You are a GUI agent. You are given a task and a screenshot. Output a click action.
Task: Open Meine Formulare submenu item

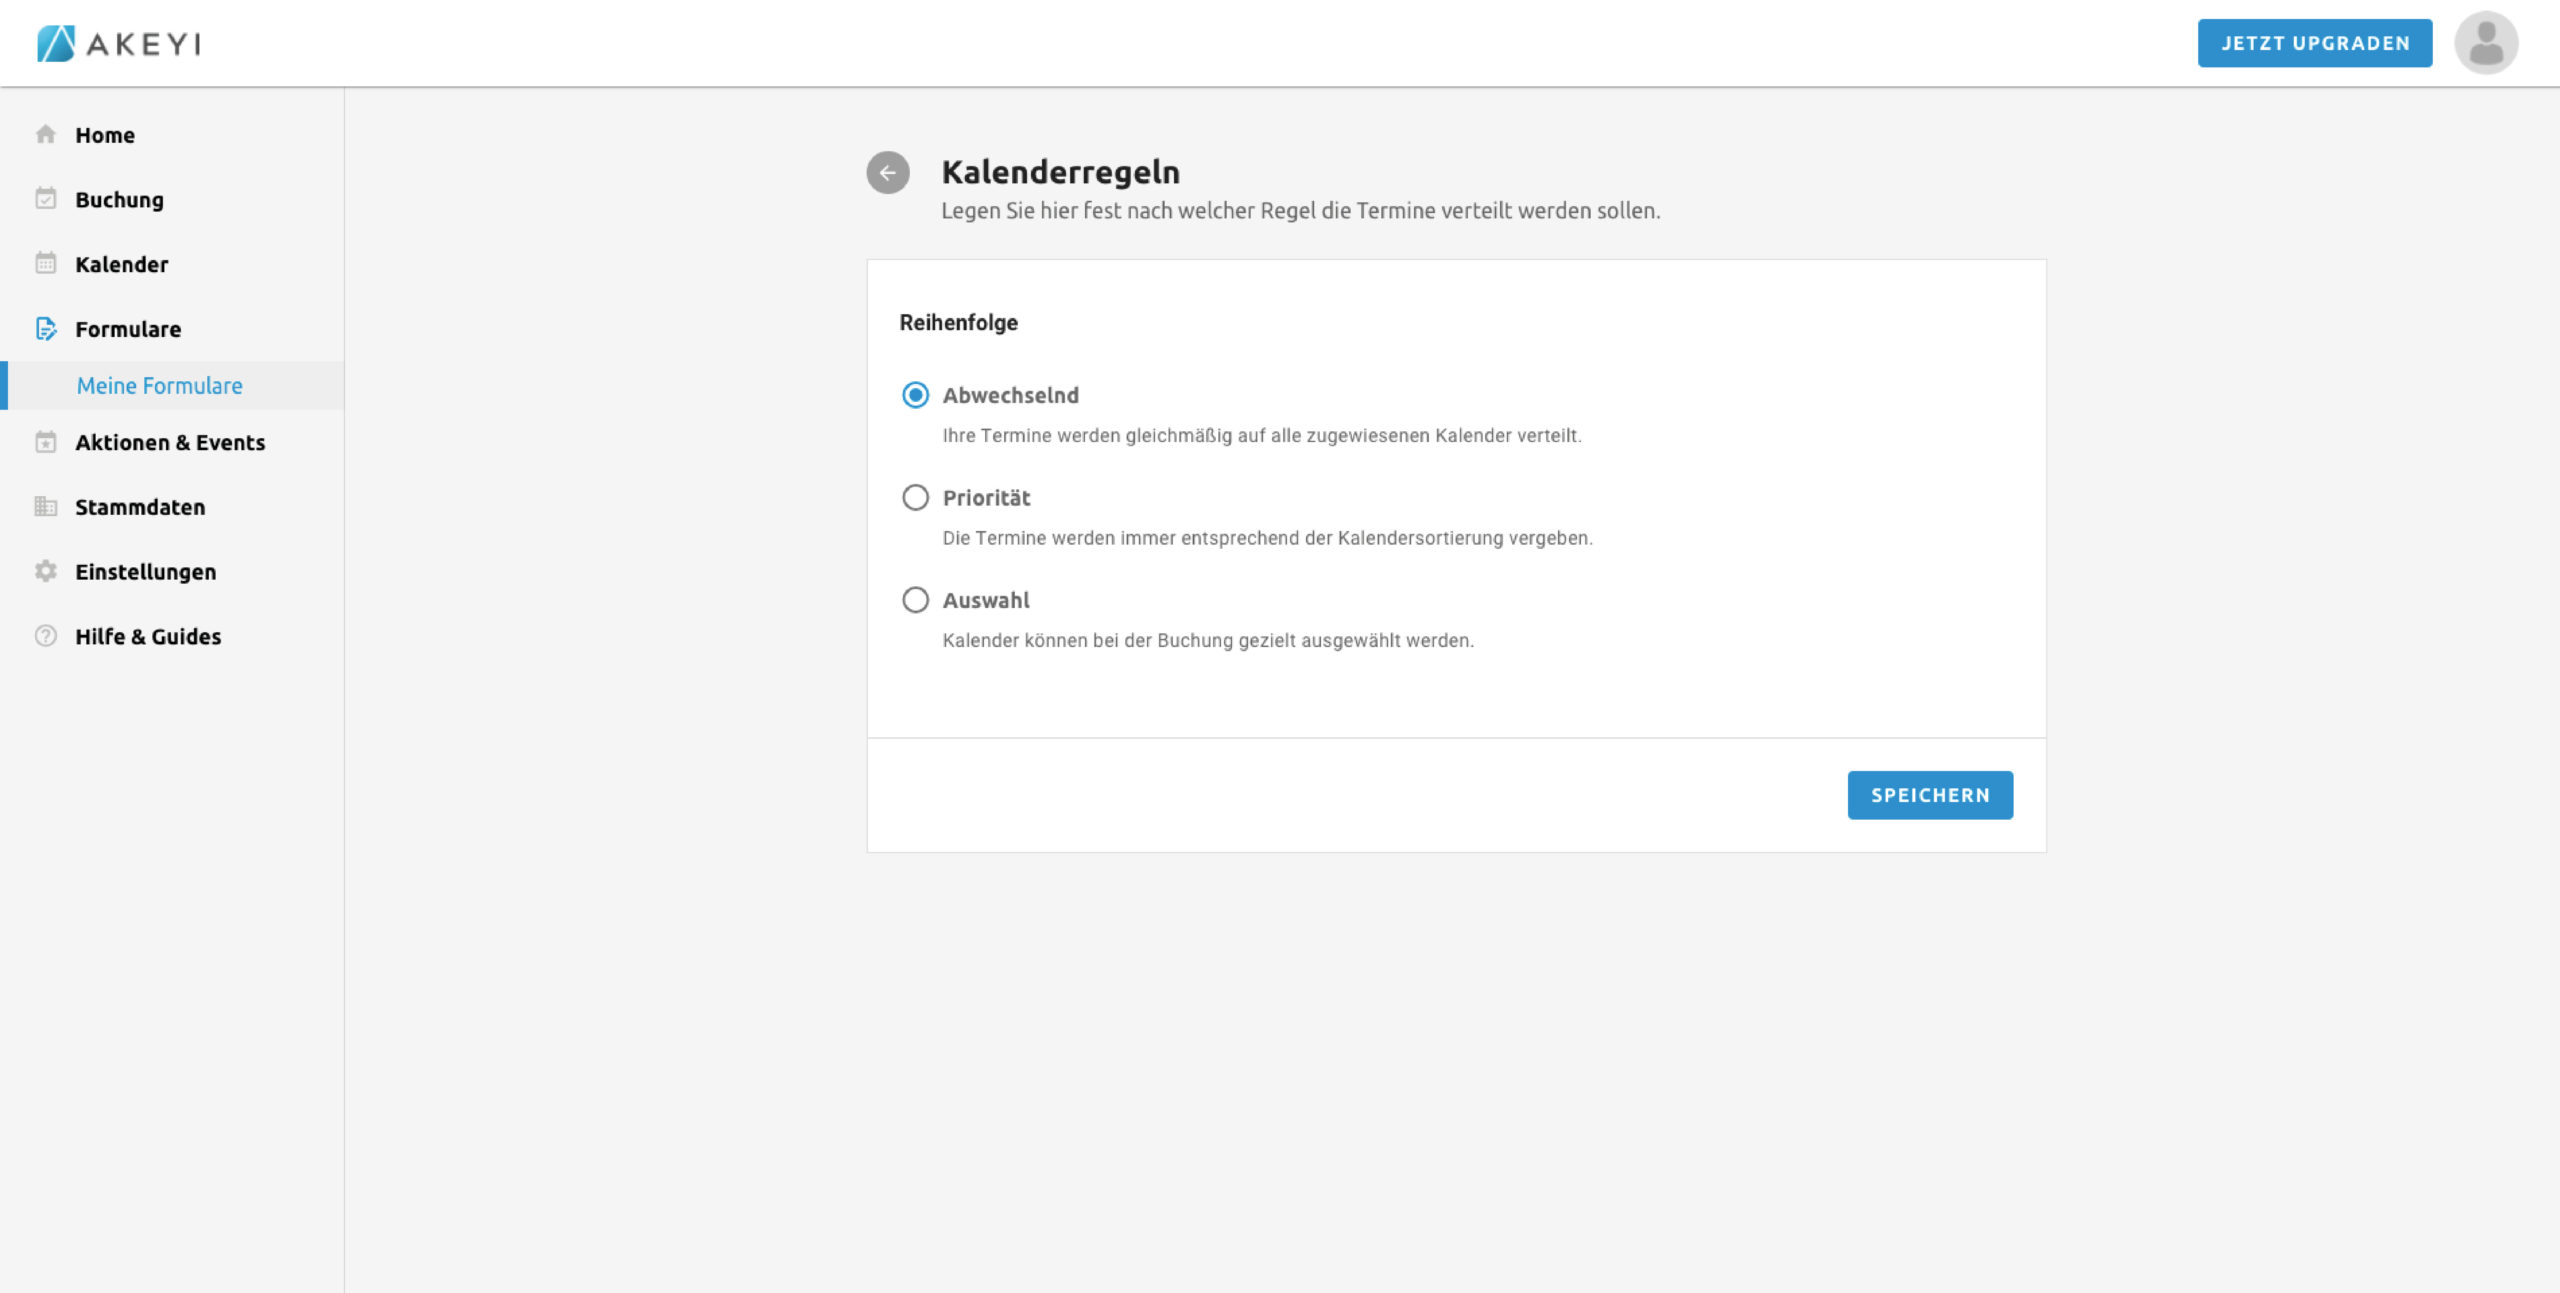tap(160, 386)
